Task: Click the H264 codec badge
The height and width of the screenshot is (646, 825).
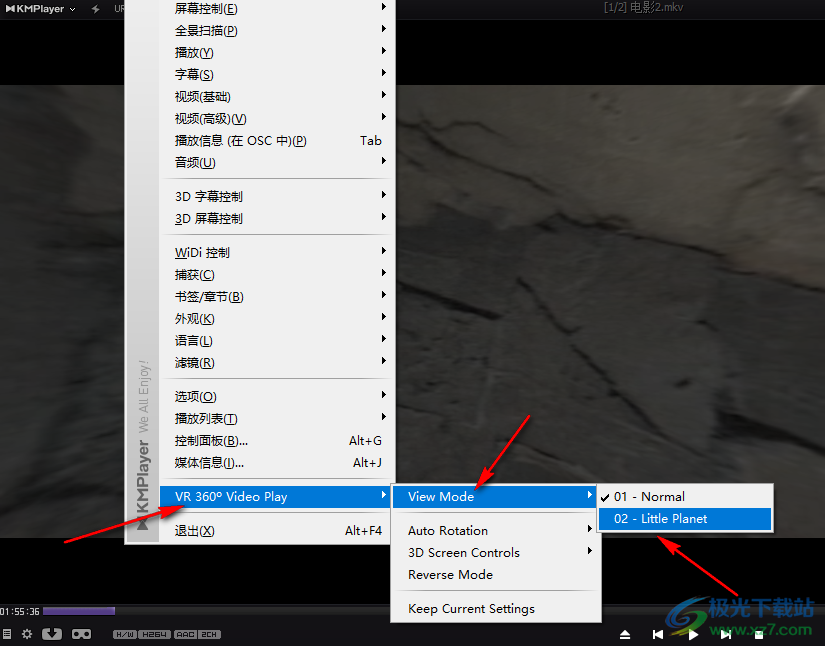Action: (155, 634)
